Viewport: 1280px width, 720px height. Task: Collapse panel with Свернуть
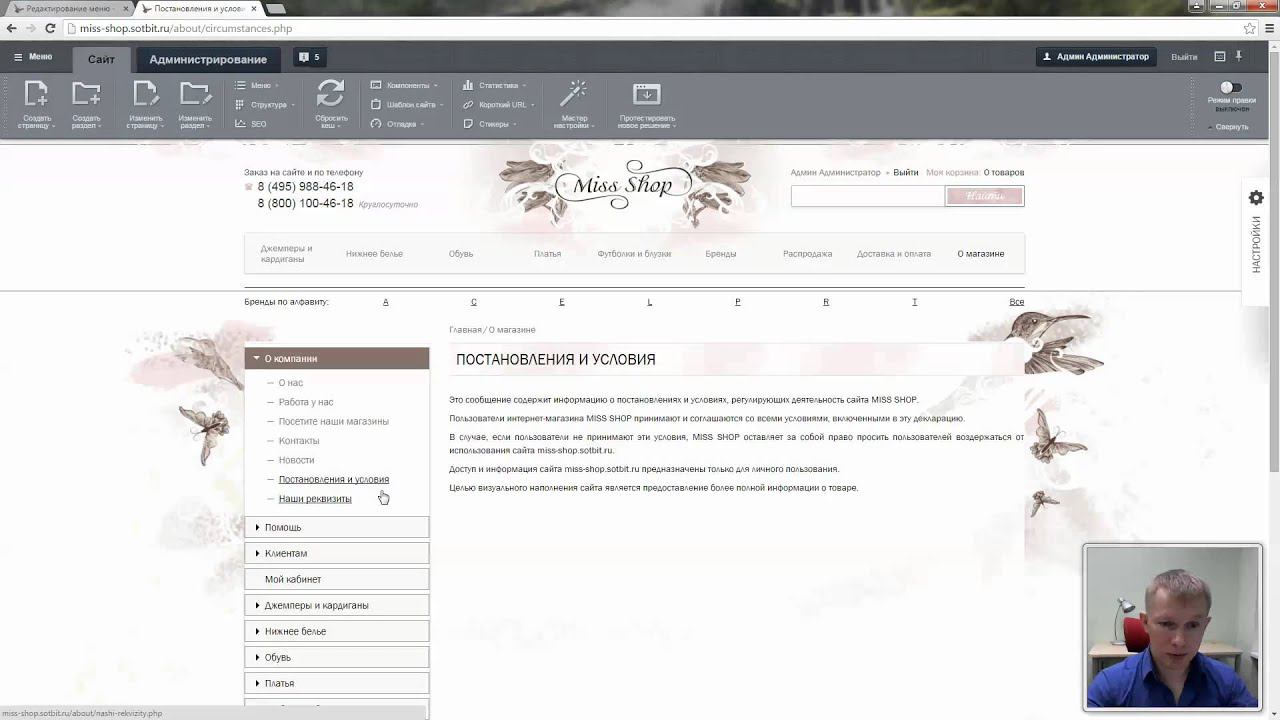tap(1229, 127)
